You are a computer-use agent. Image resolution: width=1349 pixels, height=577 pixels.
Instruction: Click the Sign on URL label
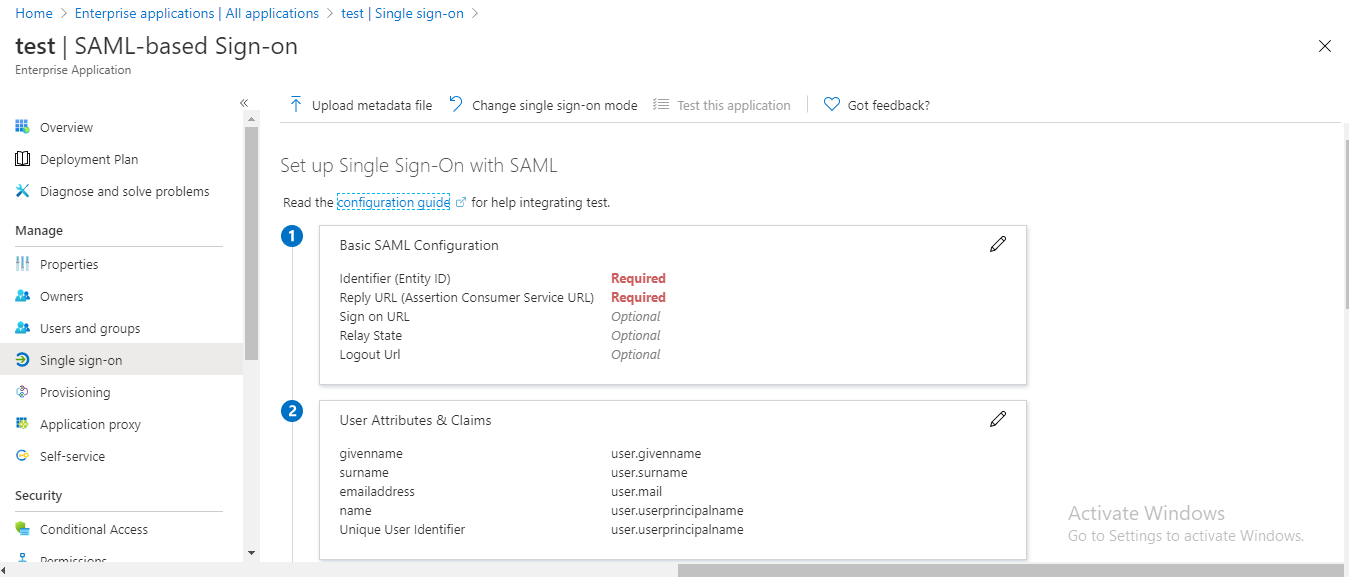tap(375, 317)
